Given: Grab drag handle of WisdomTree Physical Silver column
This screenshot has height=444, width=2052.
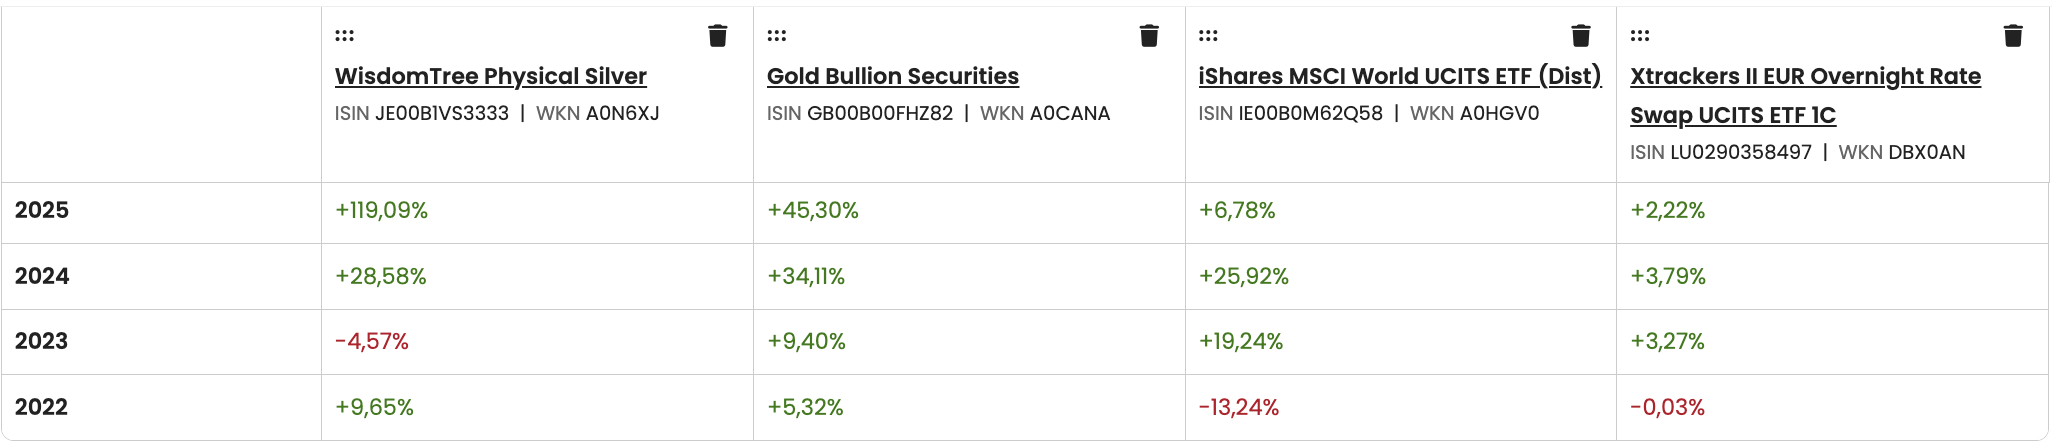Looking at the screenshot, I should tap(345, 36).
